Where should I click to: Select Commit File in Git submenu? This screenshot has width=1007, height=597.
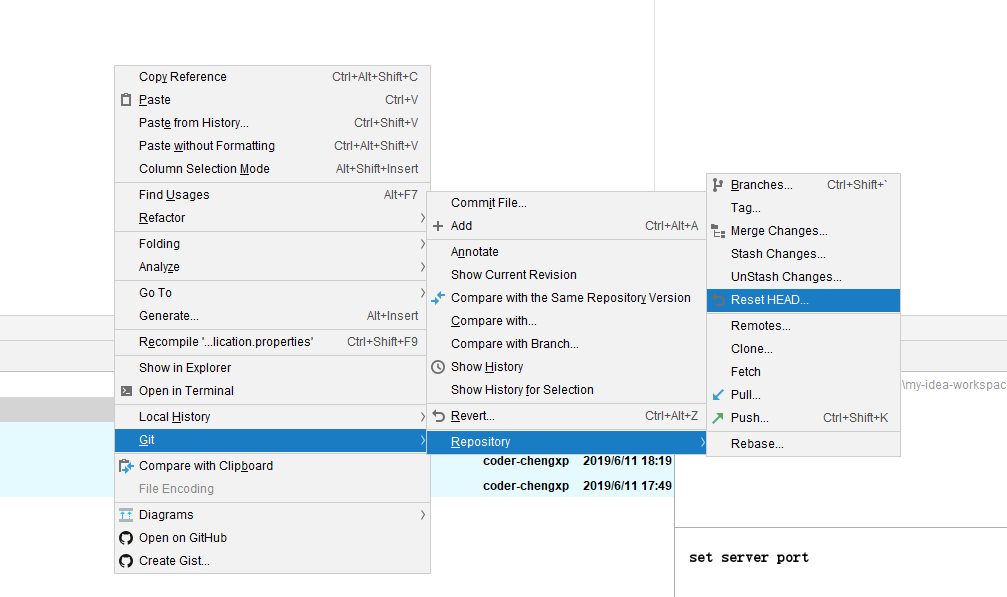566,203
